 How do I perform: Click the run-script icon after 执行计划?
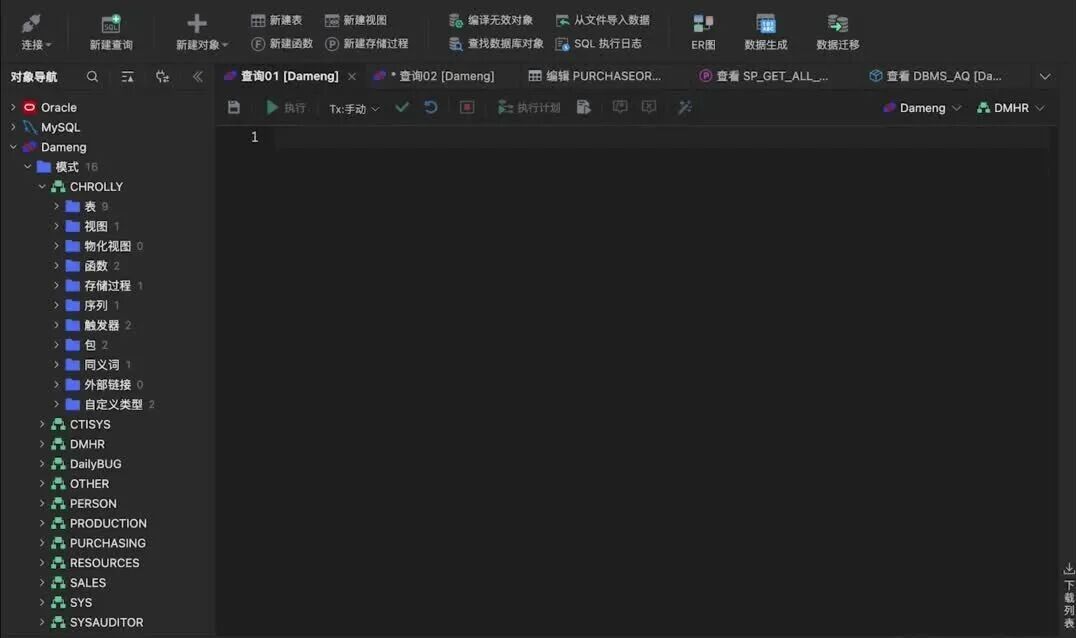[x=583, y=107]
